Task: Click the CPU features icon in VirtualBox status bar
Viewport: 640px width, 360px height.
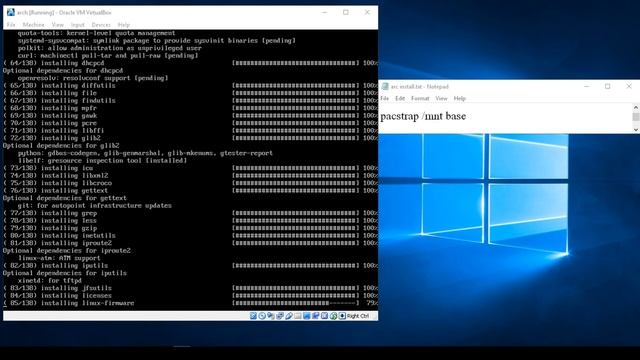Action: [x=324, y=316]
